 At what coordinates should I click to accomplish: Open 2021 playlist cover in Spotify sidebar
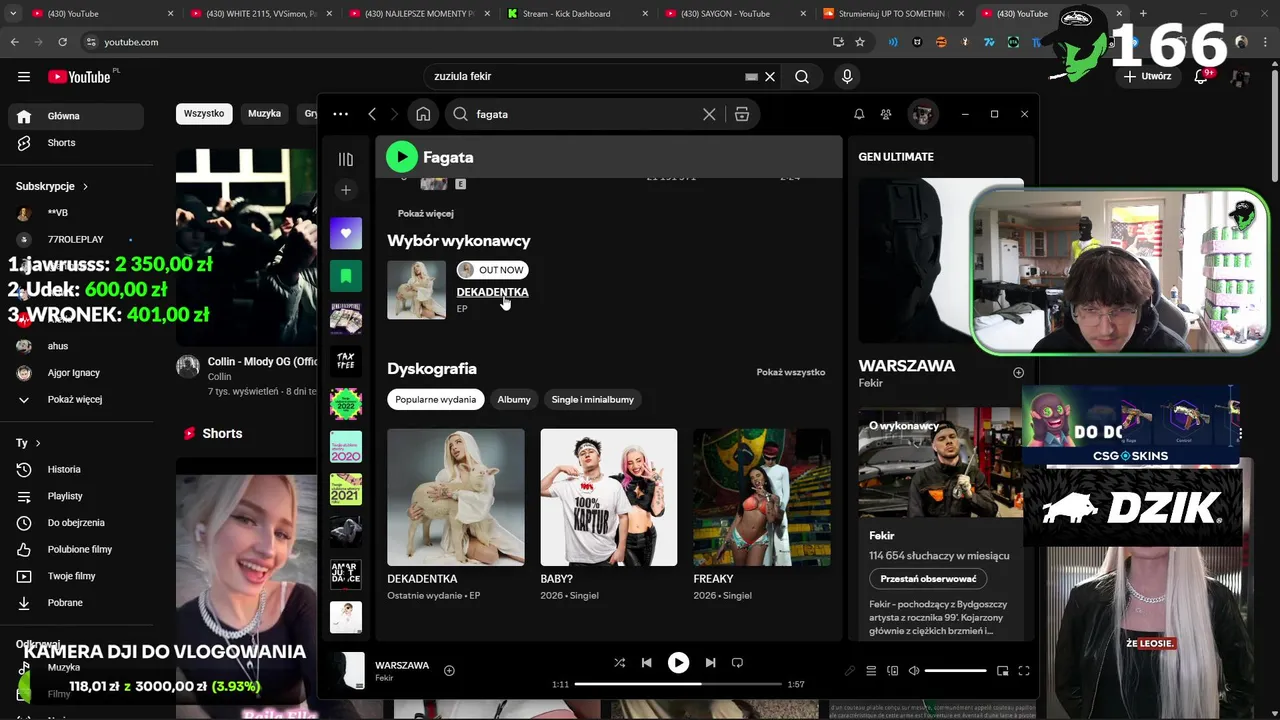coord(346,489)
